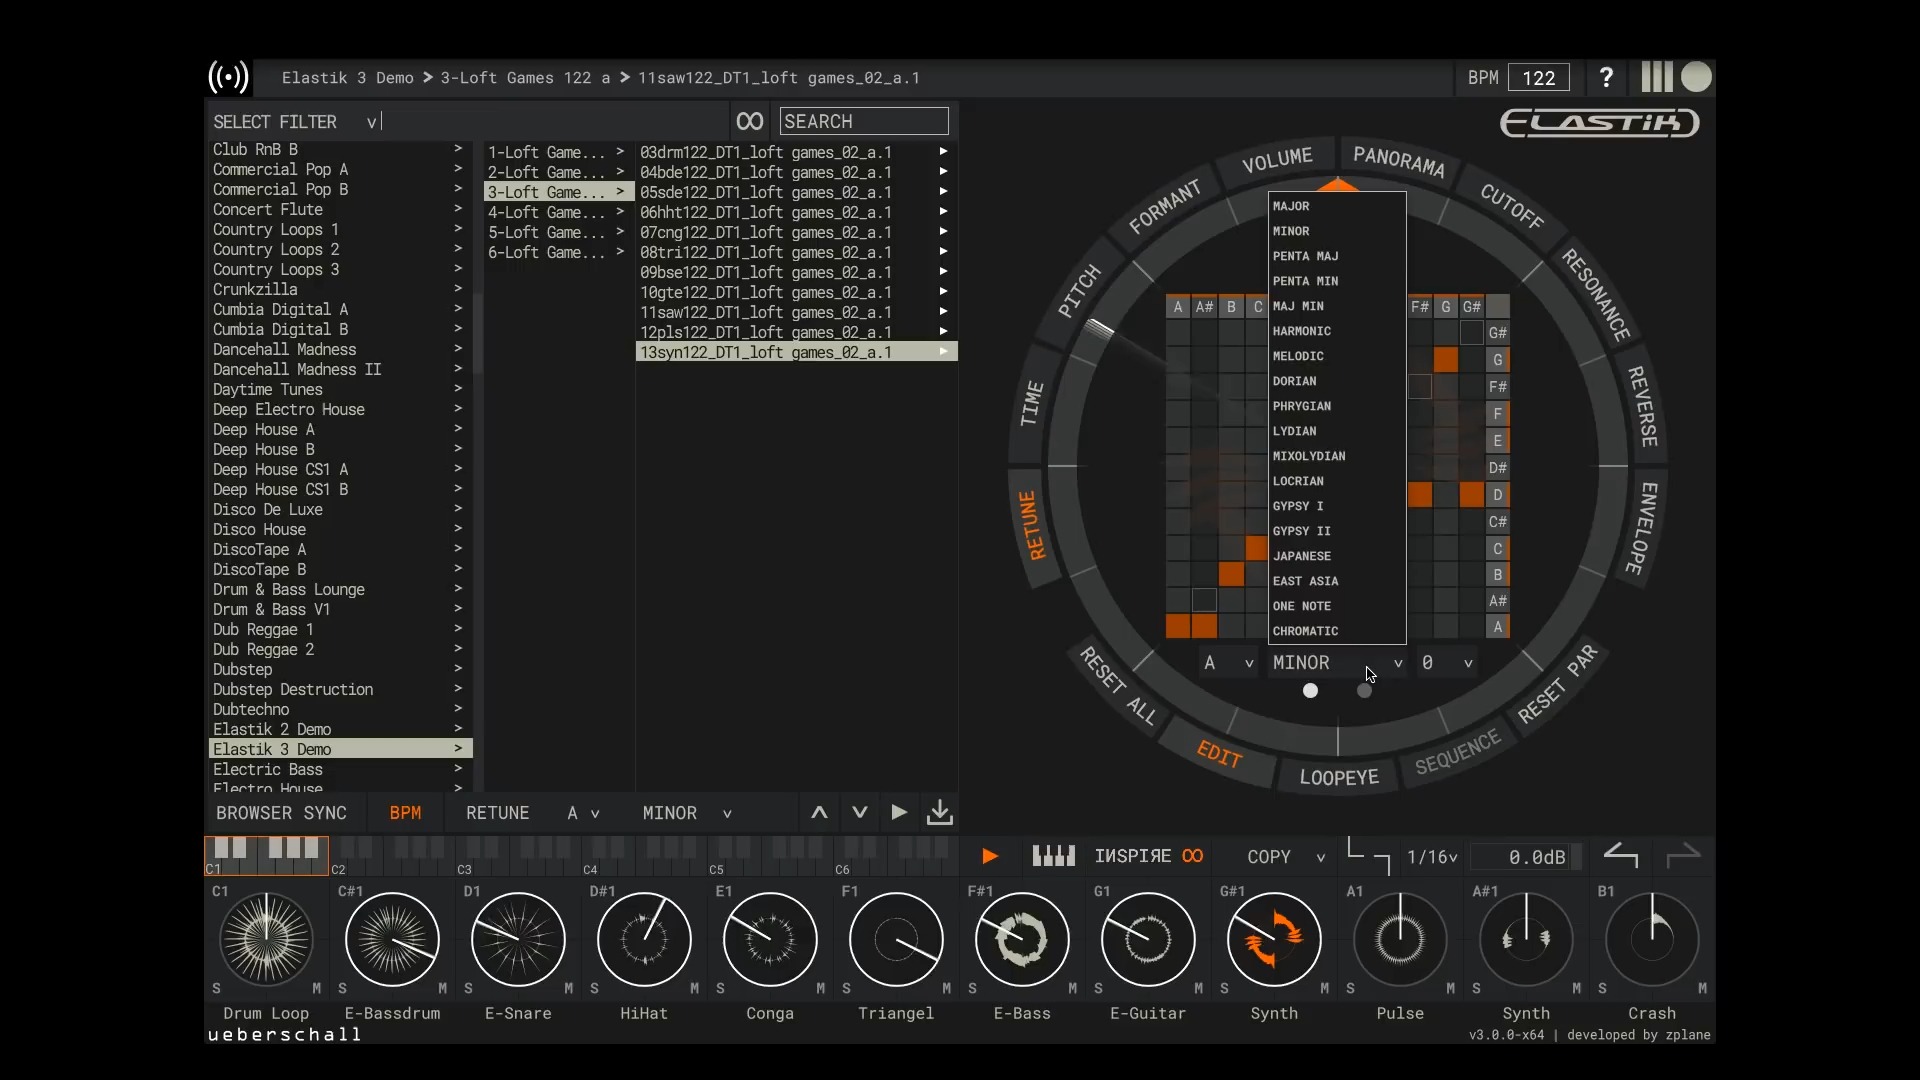Select the PITCH parameter on the wheel
This screenshot has height=1080, width=1920.
tap(1079, 292)
